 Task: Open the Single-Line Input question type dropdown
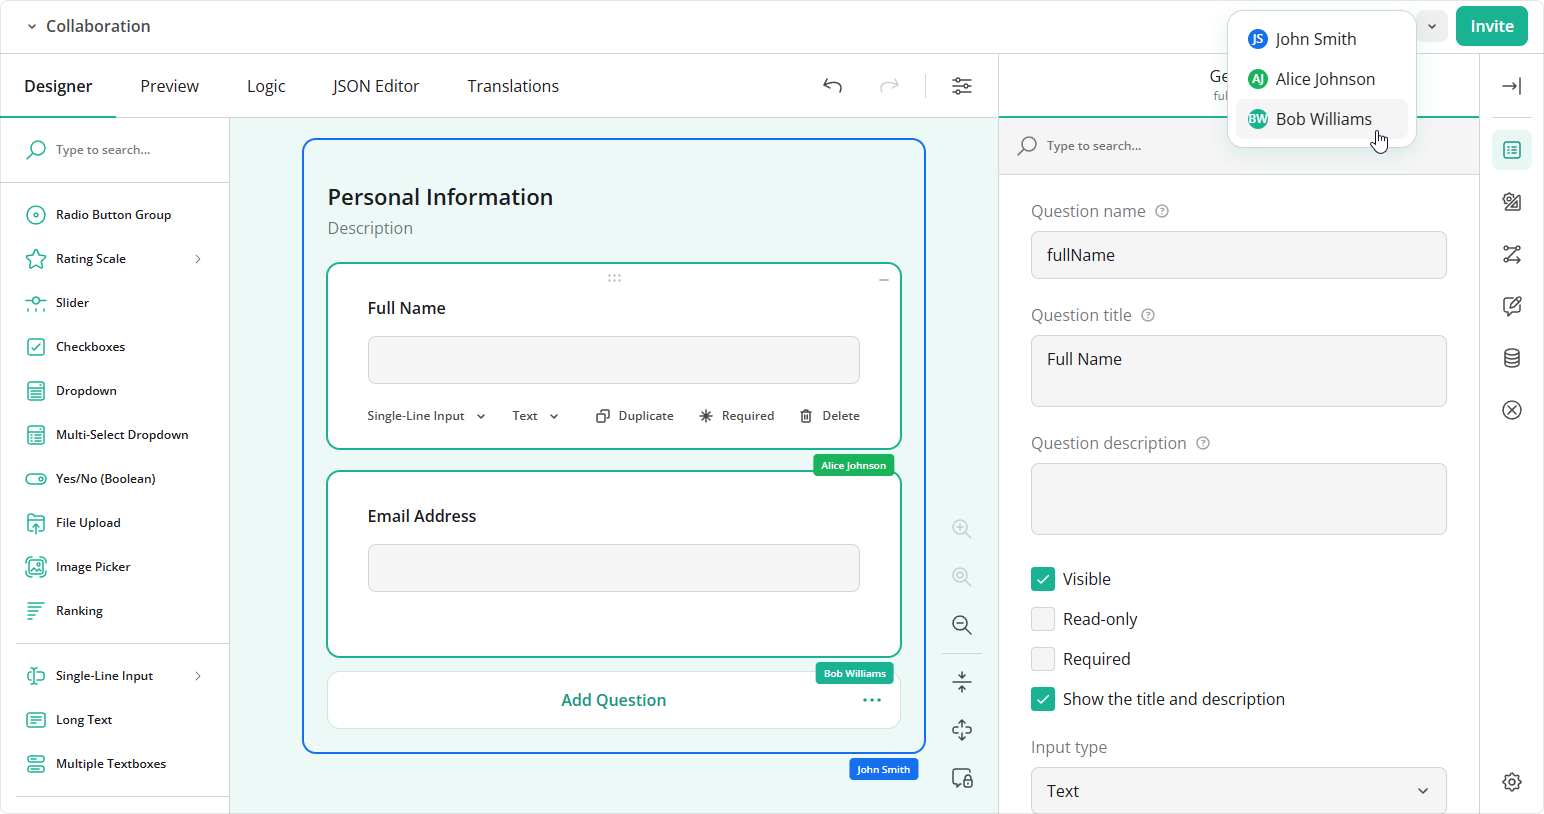point(426,416)
